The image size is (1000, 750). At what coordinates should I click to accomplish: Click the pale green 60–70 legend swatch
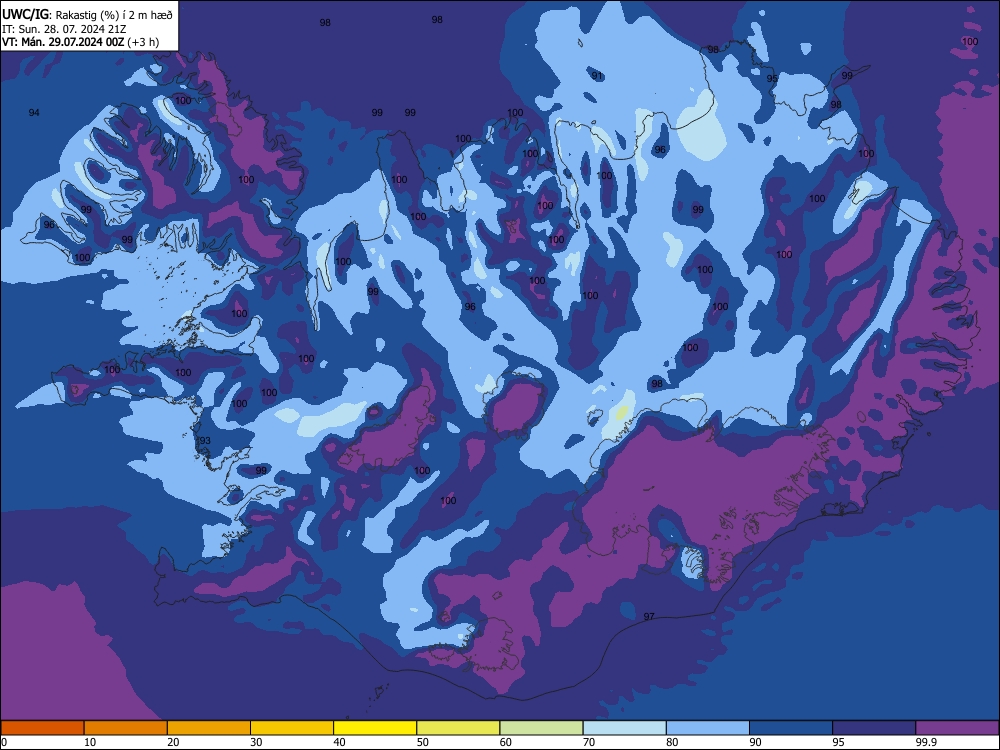pyautogui.click(x=541, y=728)
